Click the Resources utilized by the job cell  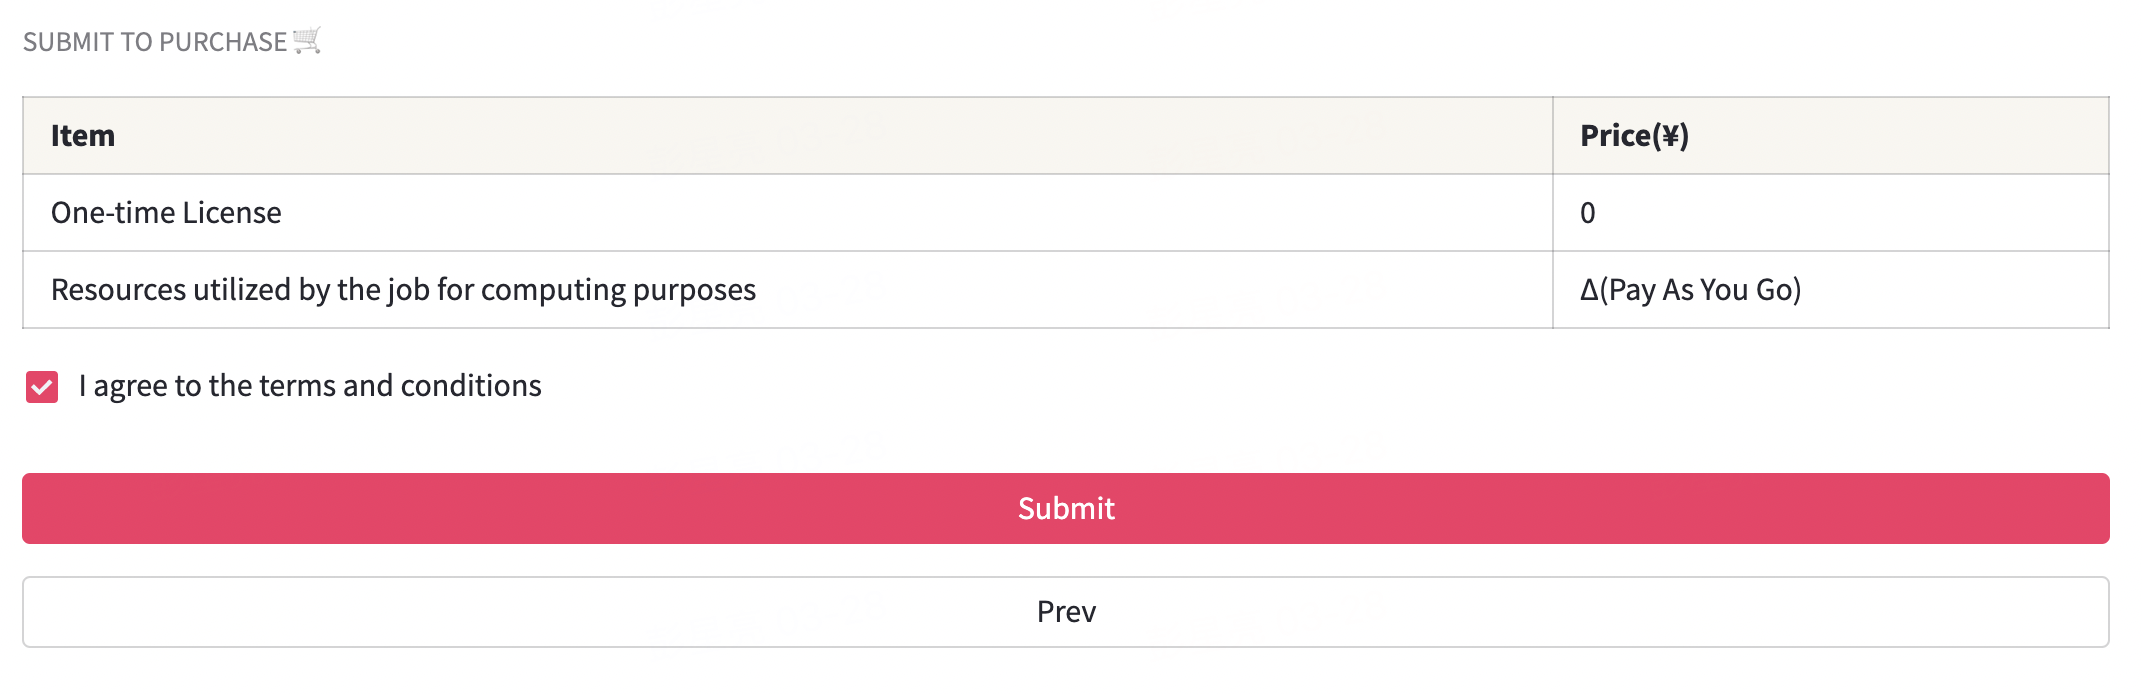[x=403, y=290]
